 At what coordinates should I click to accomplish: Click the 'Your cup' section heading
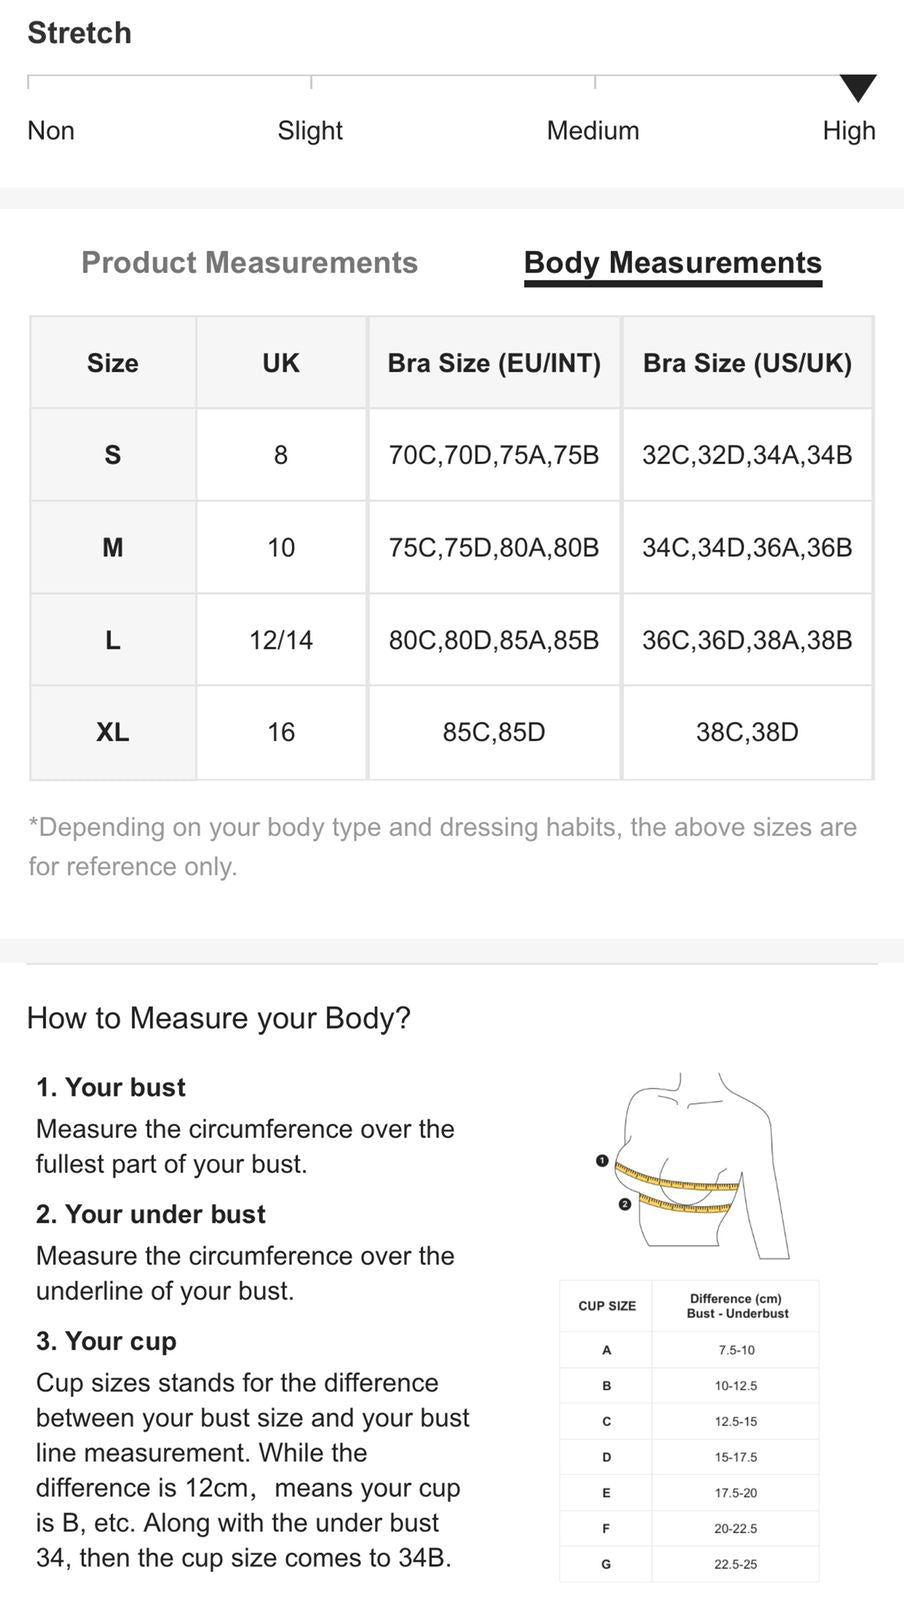106,1341
